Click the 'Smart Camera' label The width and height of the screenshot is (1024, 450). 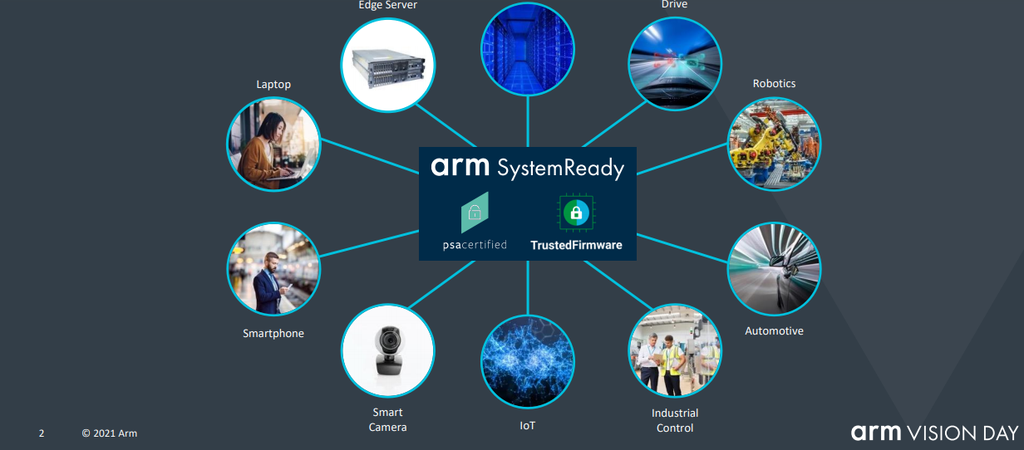click(x=388, y=420)
